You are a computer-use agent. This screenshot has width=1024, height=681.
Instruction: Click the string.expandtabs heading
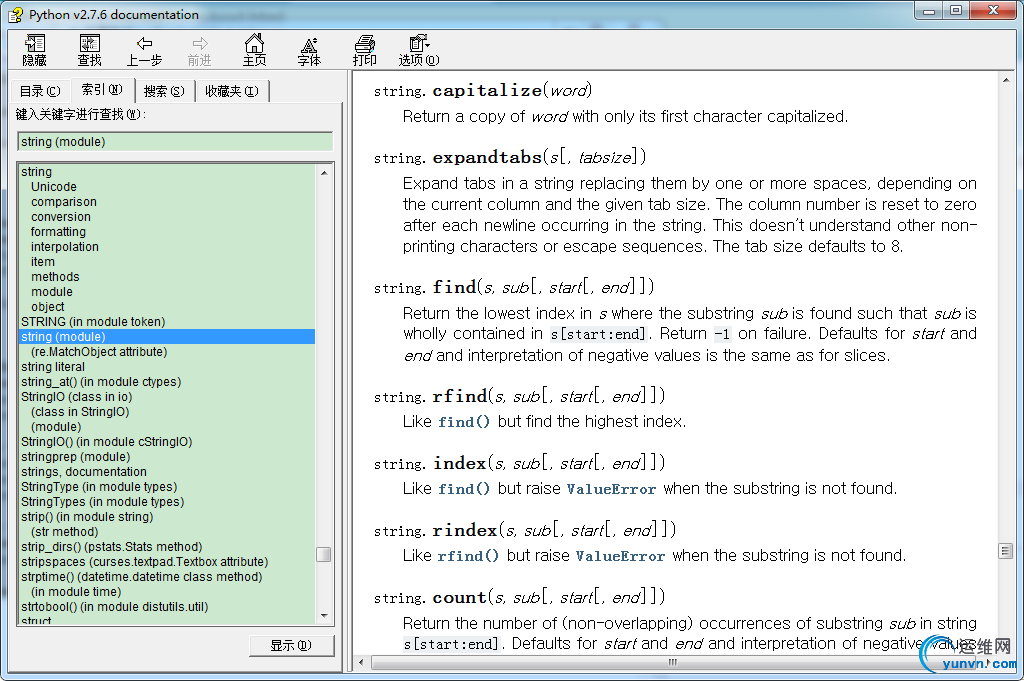pyautogui.click(x=510, y=157)
